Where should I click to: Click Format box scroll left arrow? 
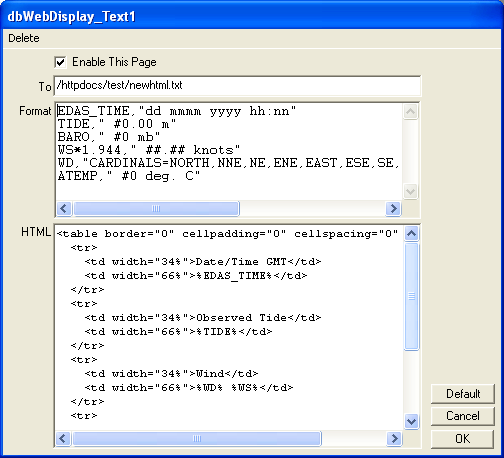(64, 209)
